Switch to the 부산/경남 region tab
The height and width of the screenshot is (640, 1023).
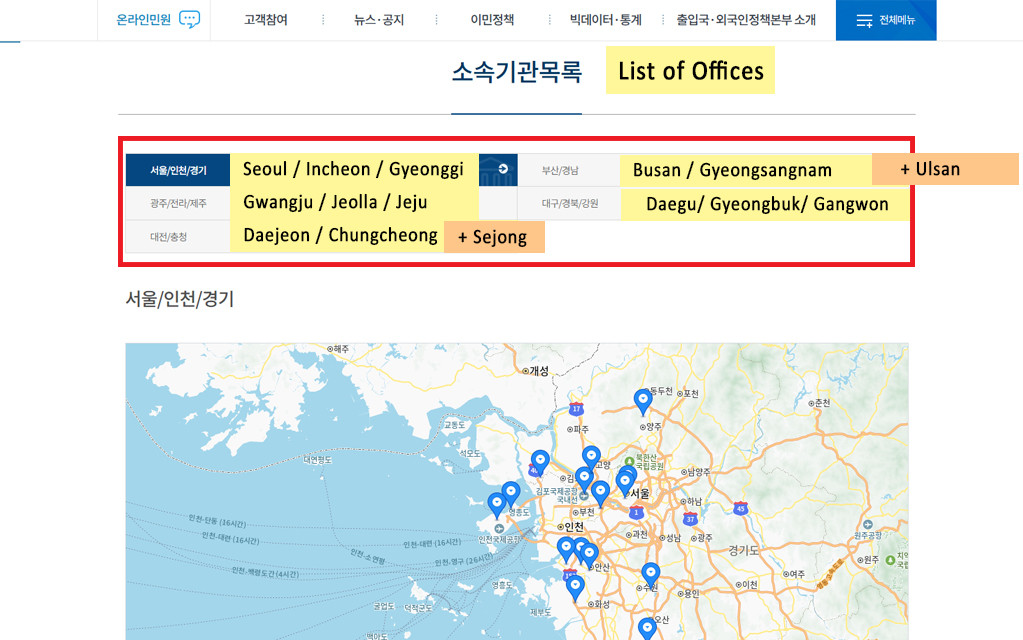(560, 170)
